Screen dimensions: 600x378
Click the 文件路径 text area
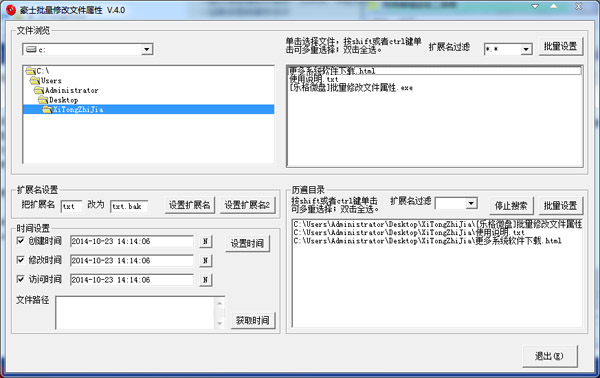(x=135, y=313)
